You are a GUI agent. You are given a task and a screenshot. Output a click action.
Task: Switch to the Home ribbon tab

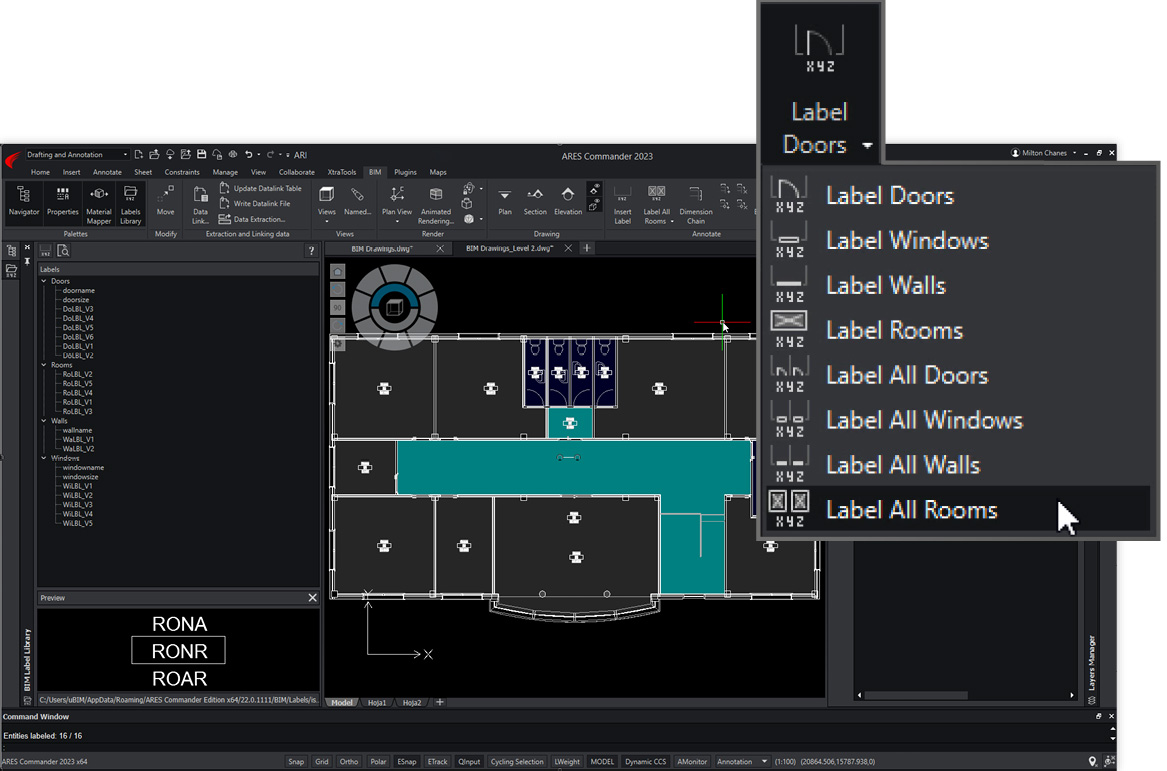[40, 172]
